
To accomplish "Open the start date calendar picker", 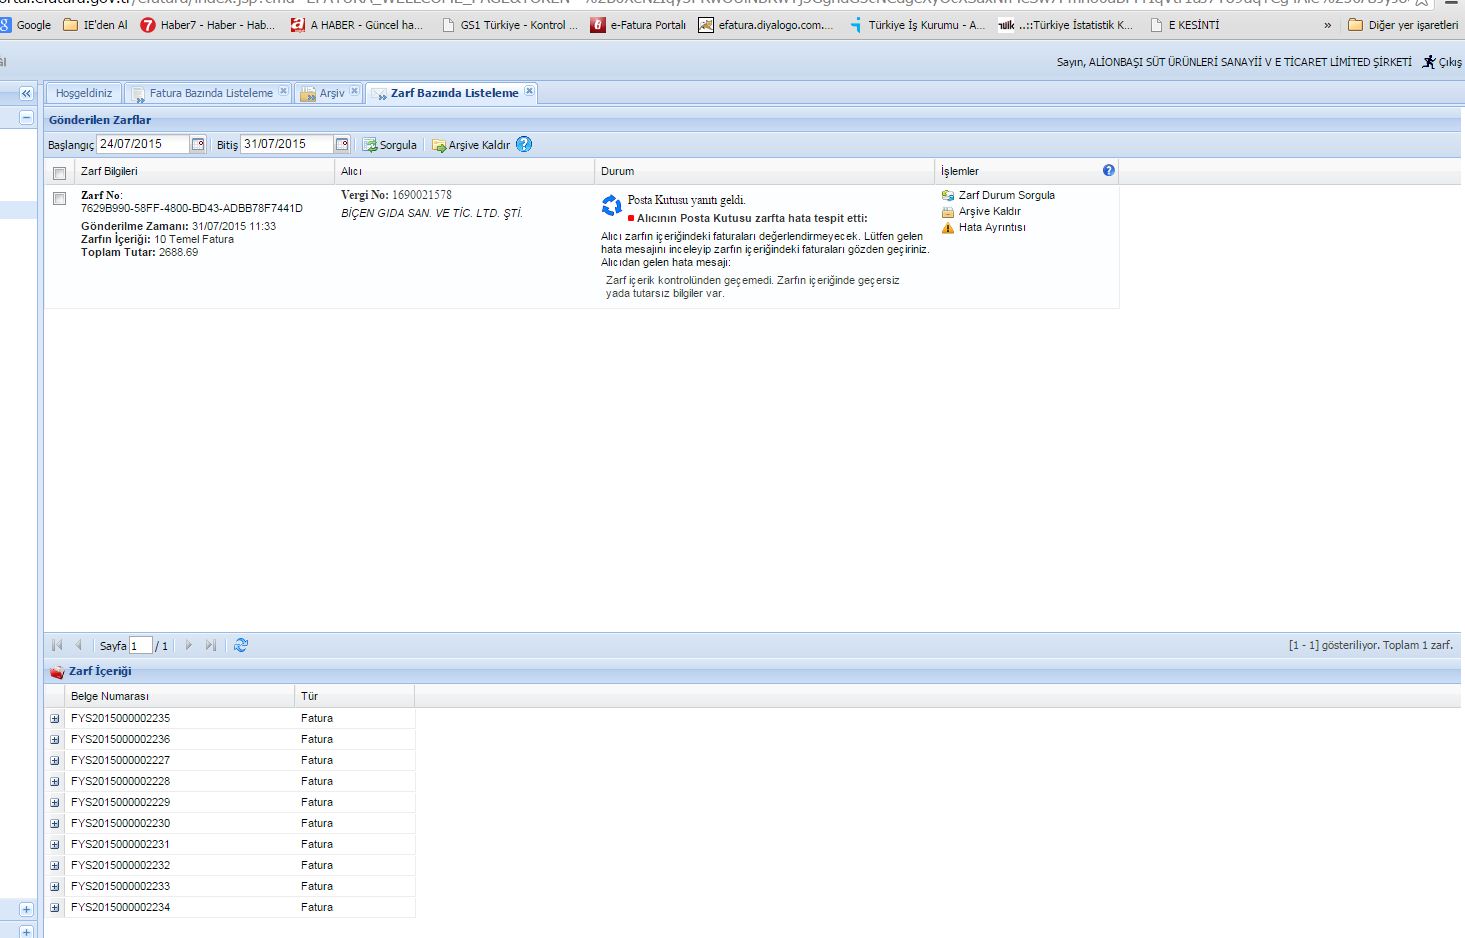I will [x=198, y=144].
